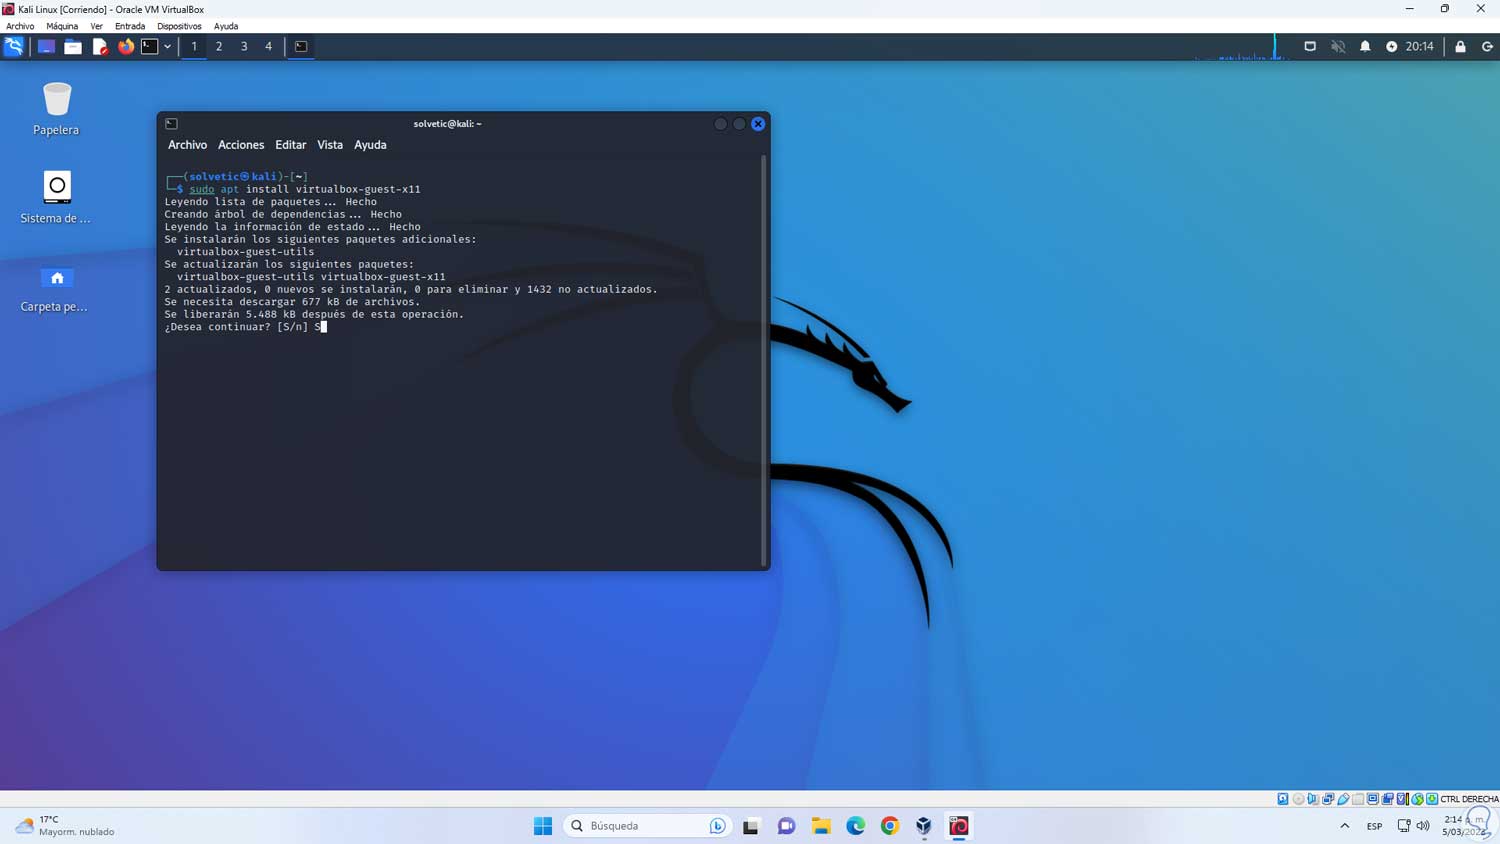Open the terminal window menu icon in title bar
The height and width of the screenshot is (844, 1500).
coord(171,124)
